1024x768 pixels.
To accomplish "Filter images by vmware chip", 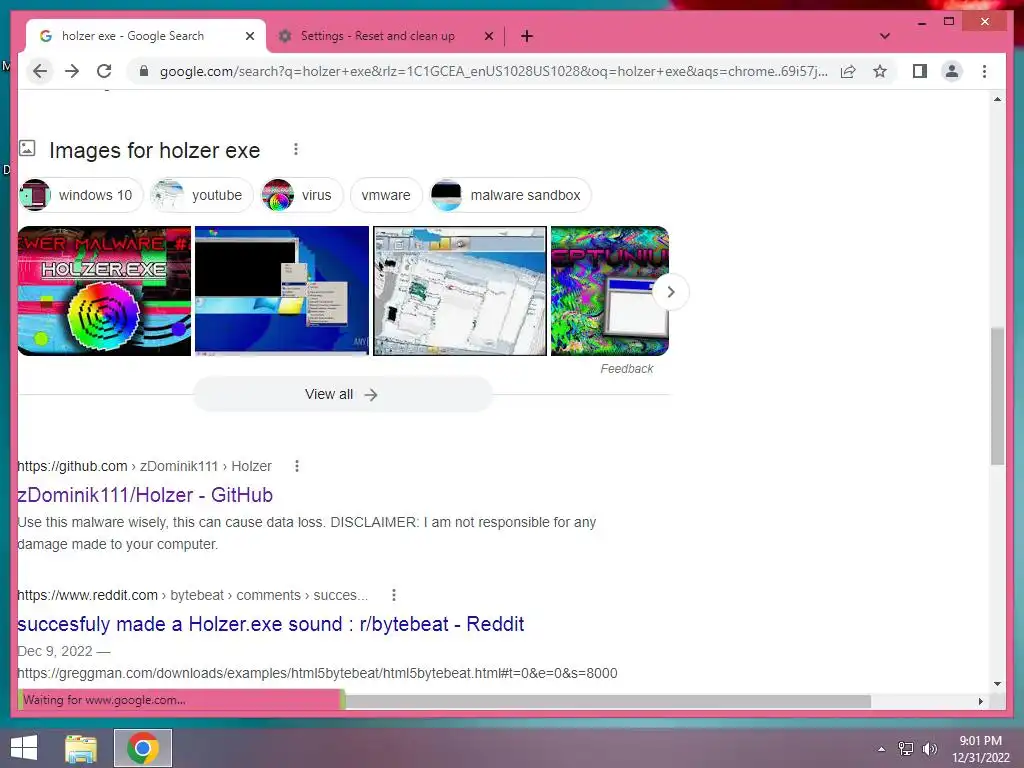I will click(x=386, y=195).
